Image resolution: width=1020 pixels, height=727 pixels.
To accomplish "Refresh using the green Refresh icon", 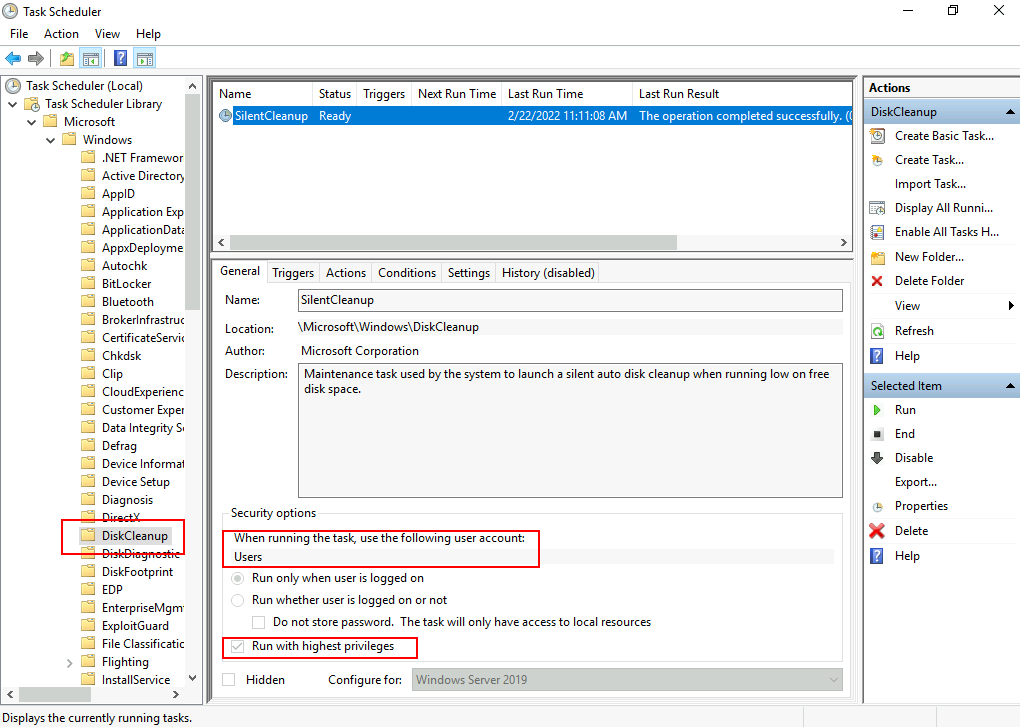I will pos(878,330).
